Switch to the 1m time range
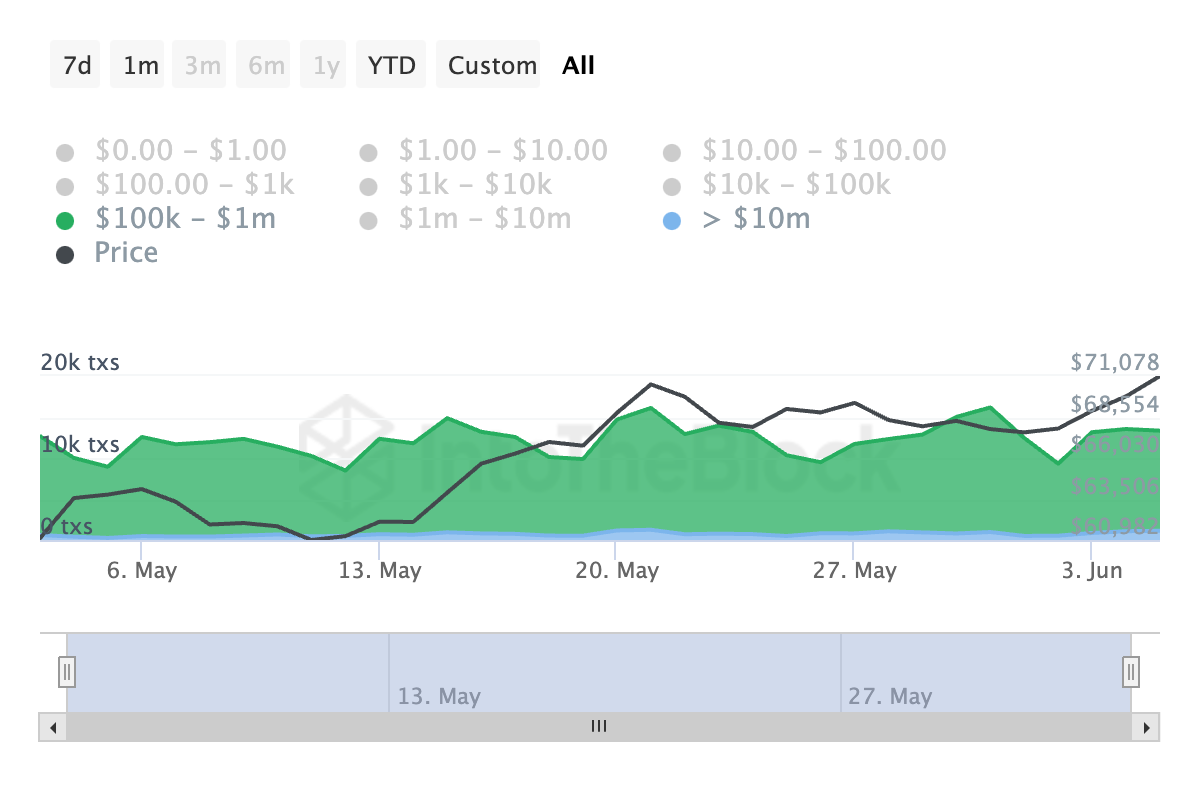Viewport: 1200px width, 800px height. [141, 66]
